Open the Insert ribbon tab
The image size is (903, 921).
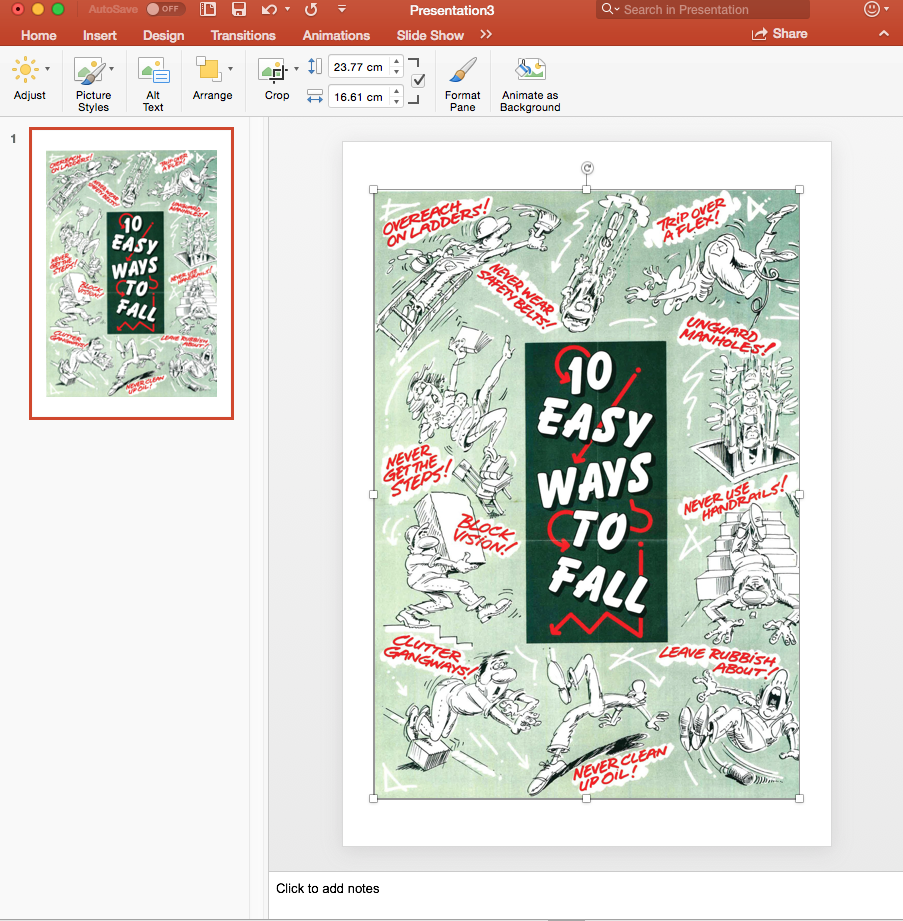[x=99, y=35]
